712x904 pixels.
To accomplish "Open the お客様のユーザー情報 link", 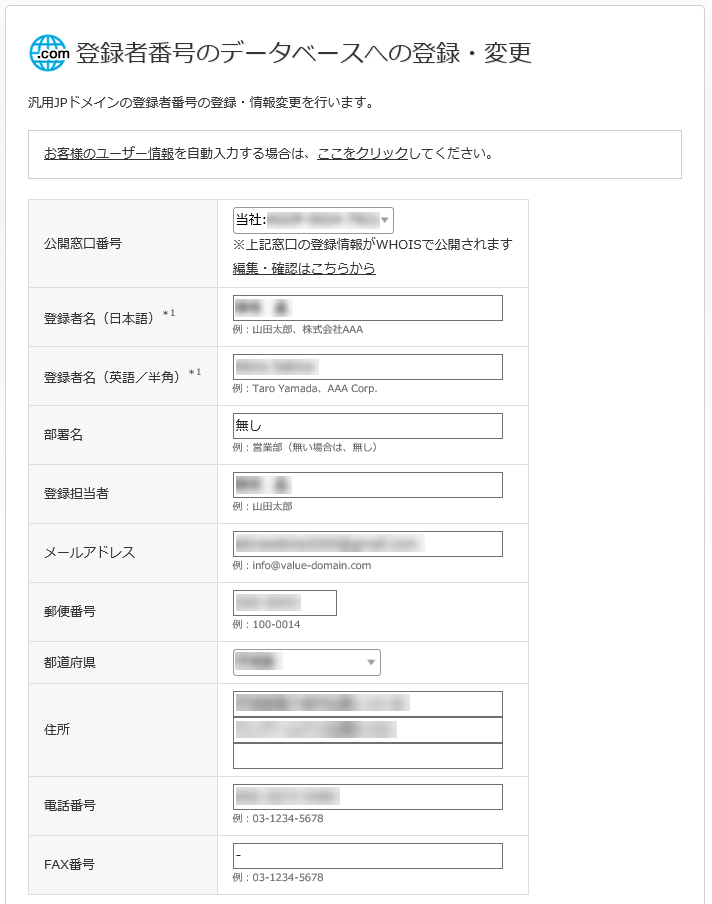I will point(109,154).
